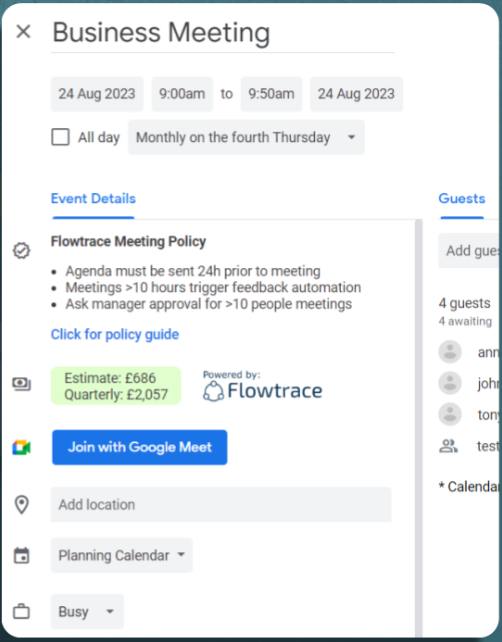Open the Busy availability dropdown
Screen dimensions: 502x642
point(87,611)
